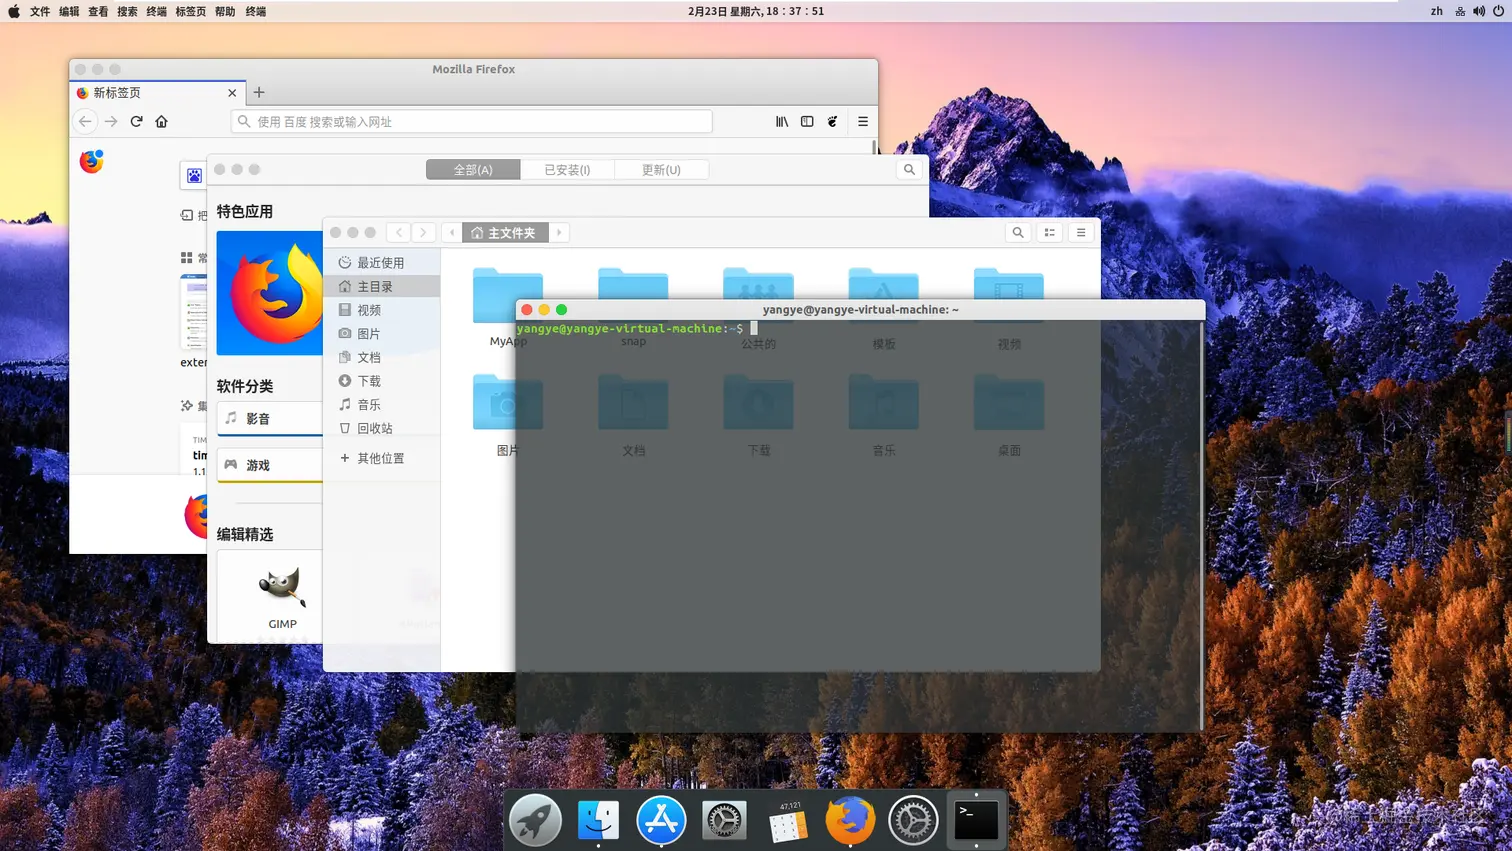This screenshot has width=1512, height=851.
Task: Go back in the file manager
Action: (x=399, y=232)
